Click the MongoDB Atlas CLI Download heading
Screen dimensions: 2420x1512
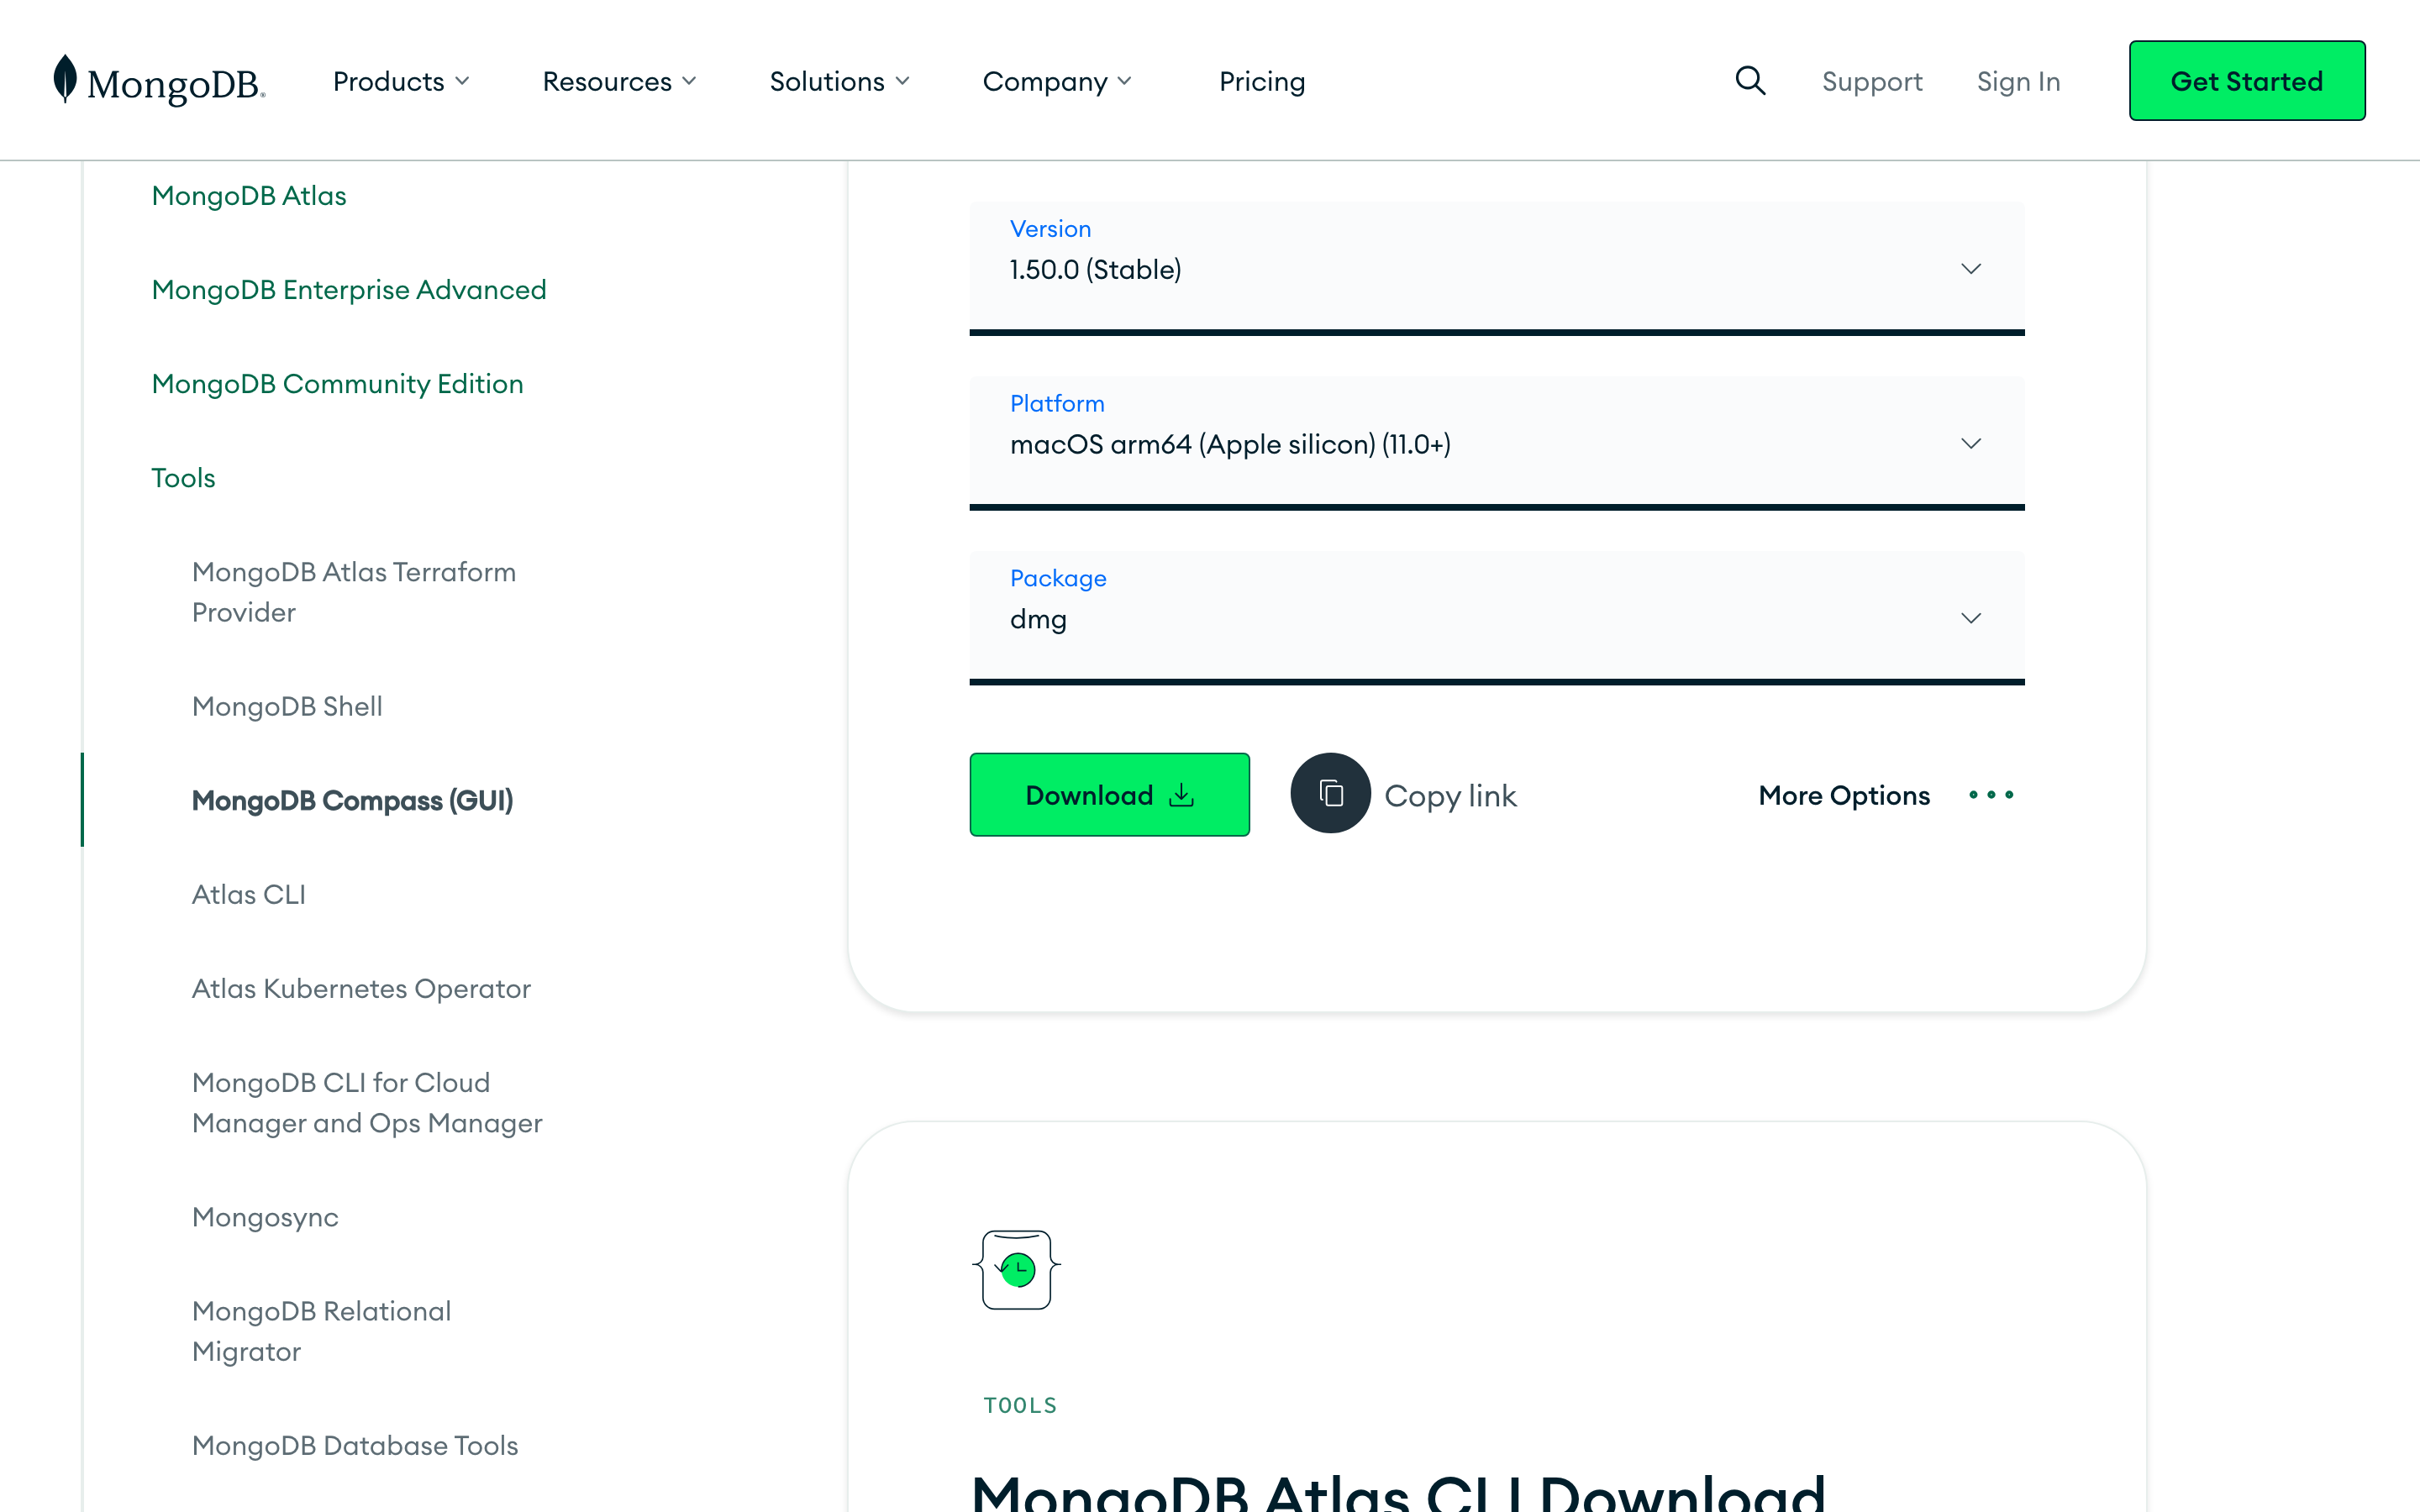click(x=1398, y=1493)
